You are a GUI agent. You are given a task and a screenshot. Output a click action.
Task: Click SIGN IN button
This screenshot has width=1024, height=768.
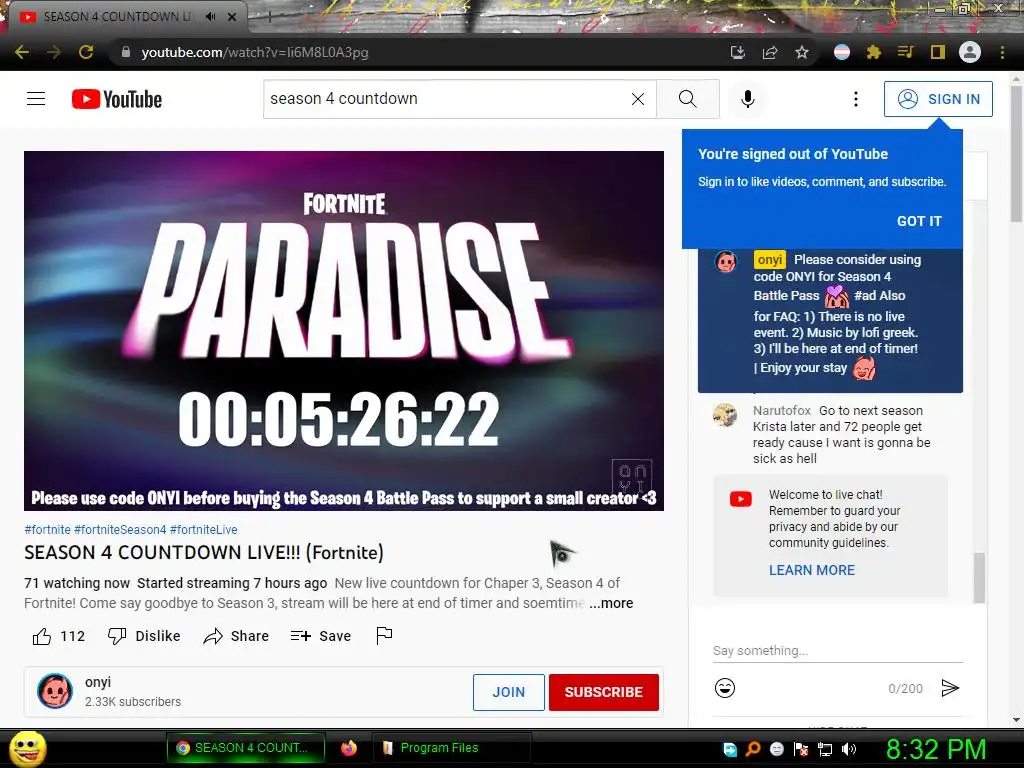point(938,99)
